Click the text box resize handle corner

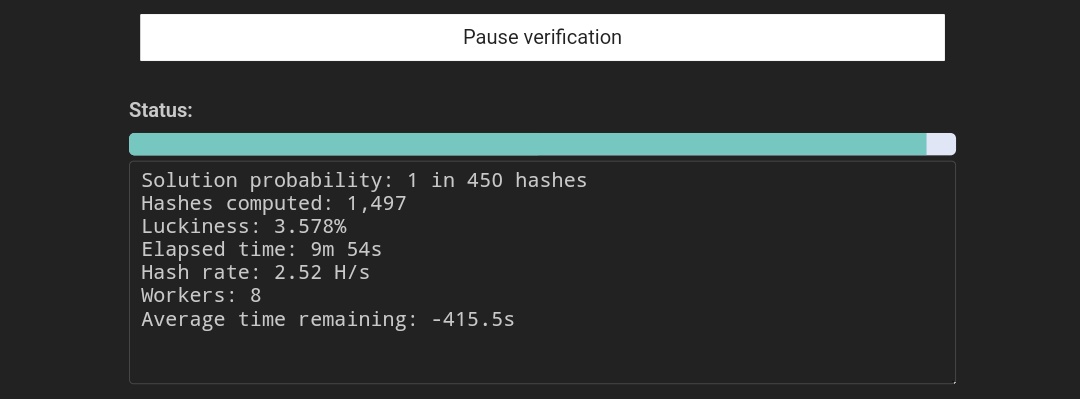[952, 380]
